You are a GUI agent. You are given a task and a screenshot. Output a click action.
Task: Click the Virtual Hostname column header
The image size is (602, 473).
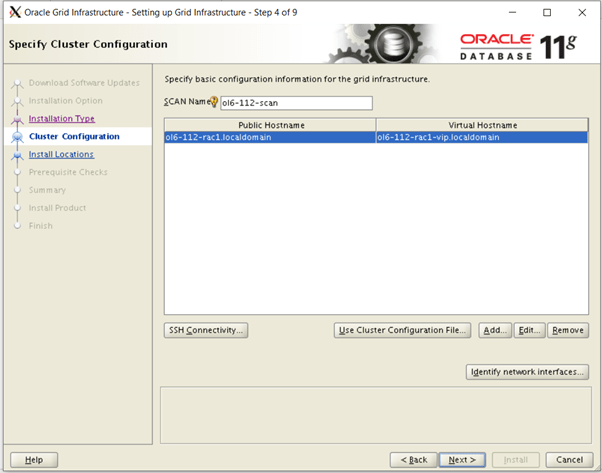click(x=481, y=125)
